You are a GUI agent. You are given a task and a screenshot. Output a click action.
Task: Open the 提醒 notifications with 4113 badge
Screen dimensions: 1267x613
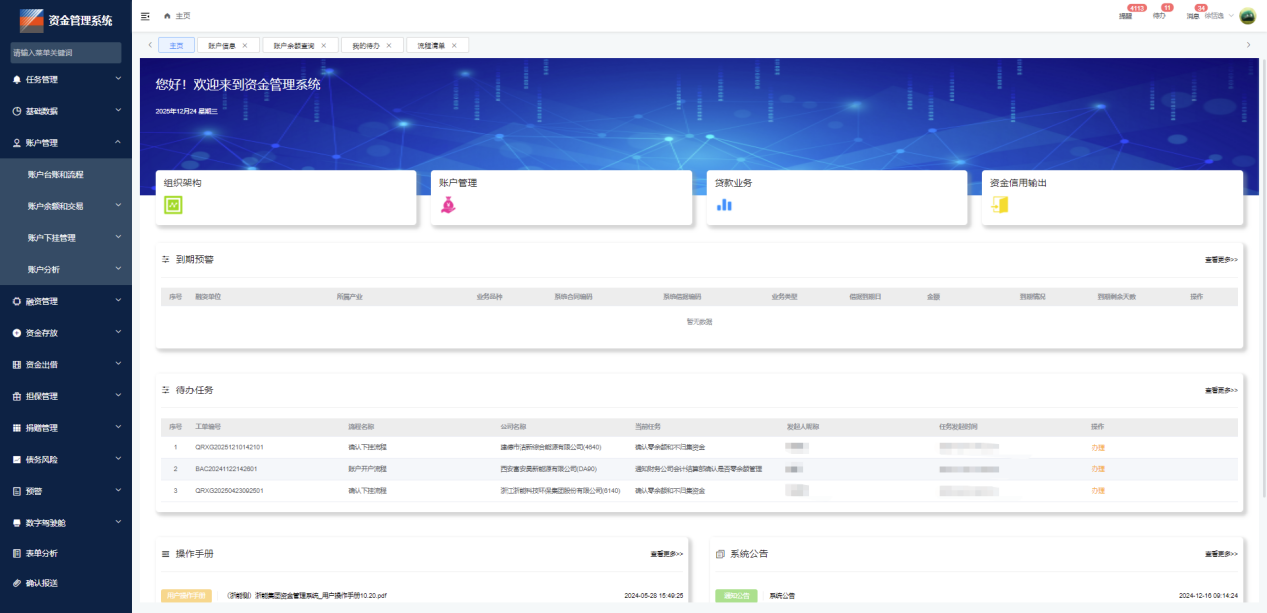pyautogui.click(x=1126, y=16)
